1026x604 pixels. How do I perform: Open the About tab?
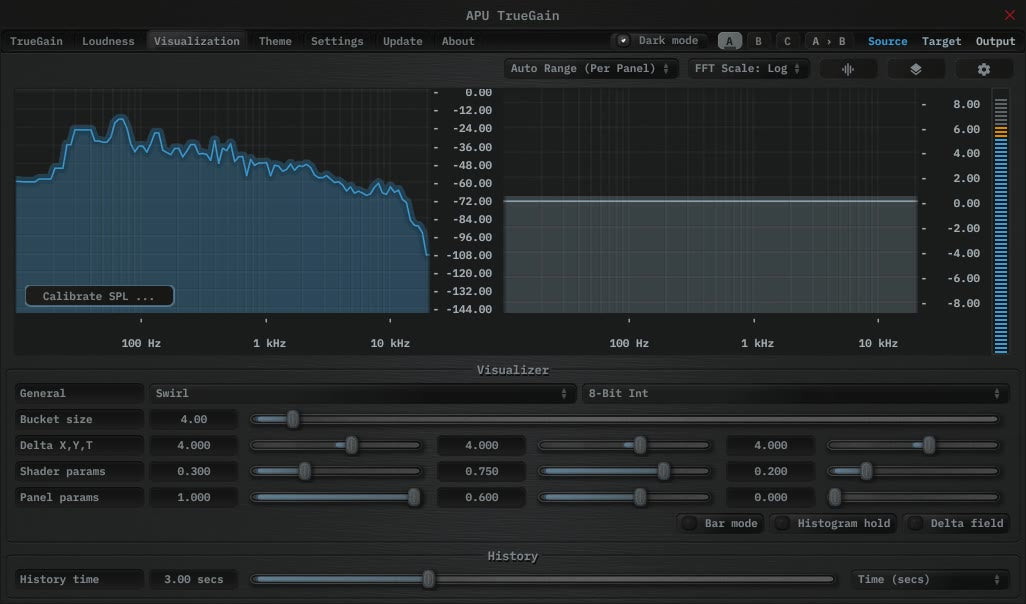point(458,41)
